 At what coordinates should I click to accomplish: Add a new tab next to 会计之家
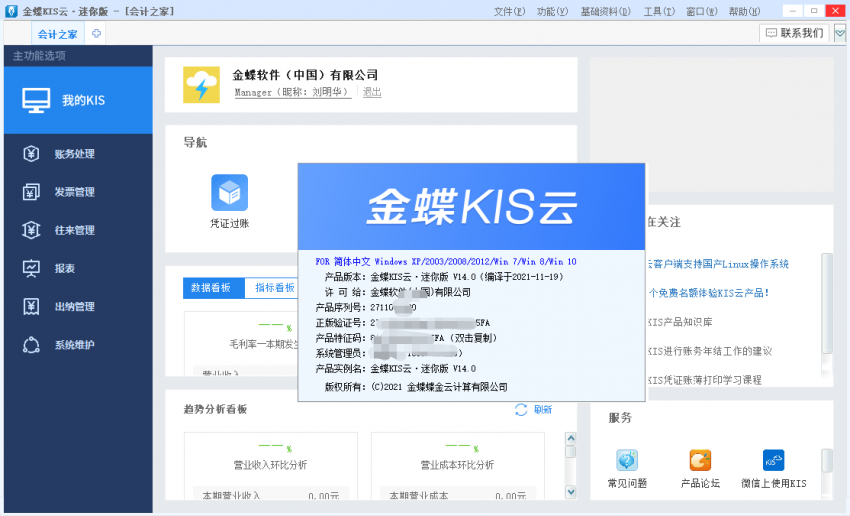tap(96, 34)
